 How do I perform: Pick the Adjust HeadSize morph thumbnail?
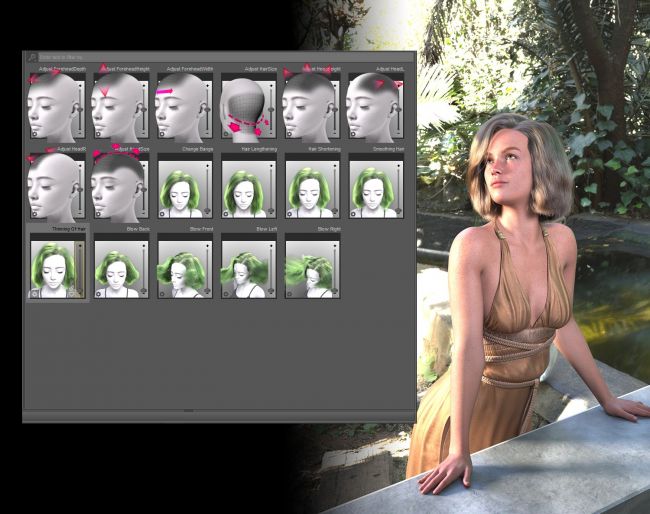(116, 186)
